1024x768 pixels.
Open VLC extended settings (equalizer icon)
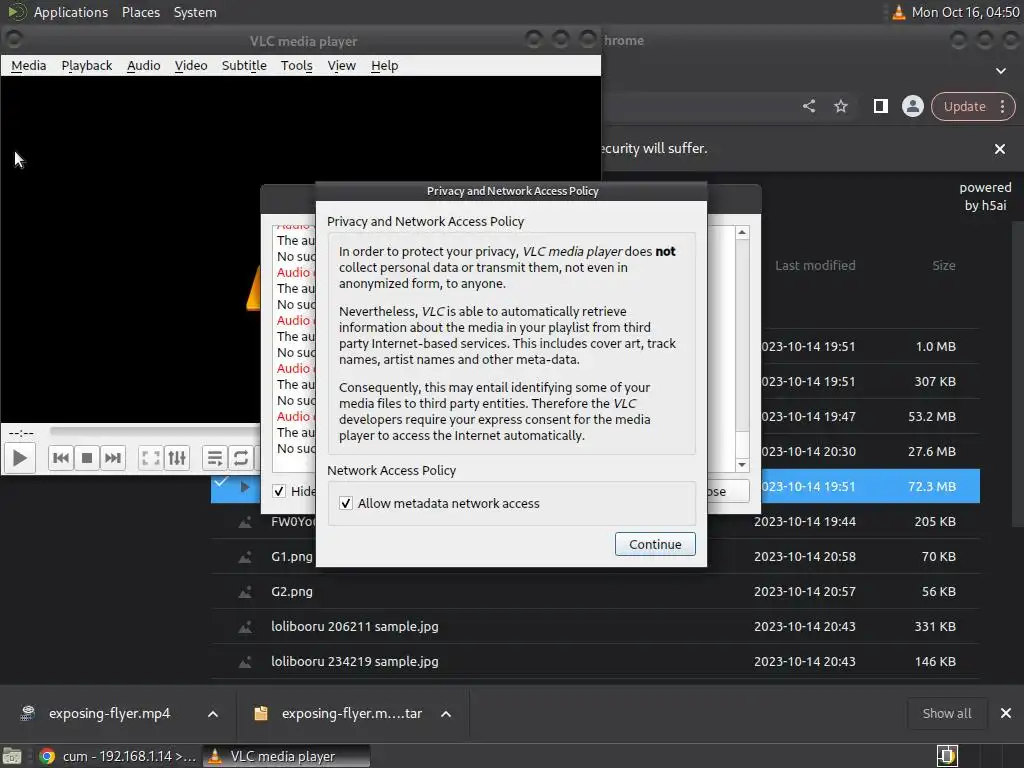coord(177,458)
